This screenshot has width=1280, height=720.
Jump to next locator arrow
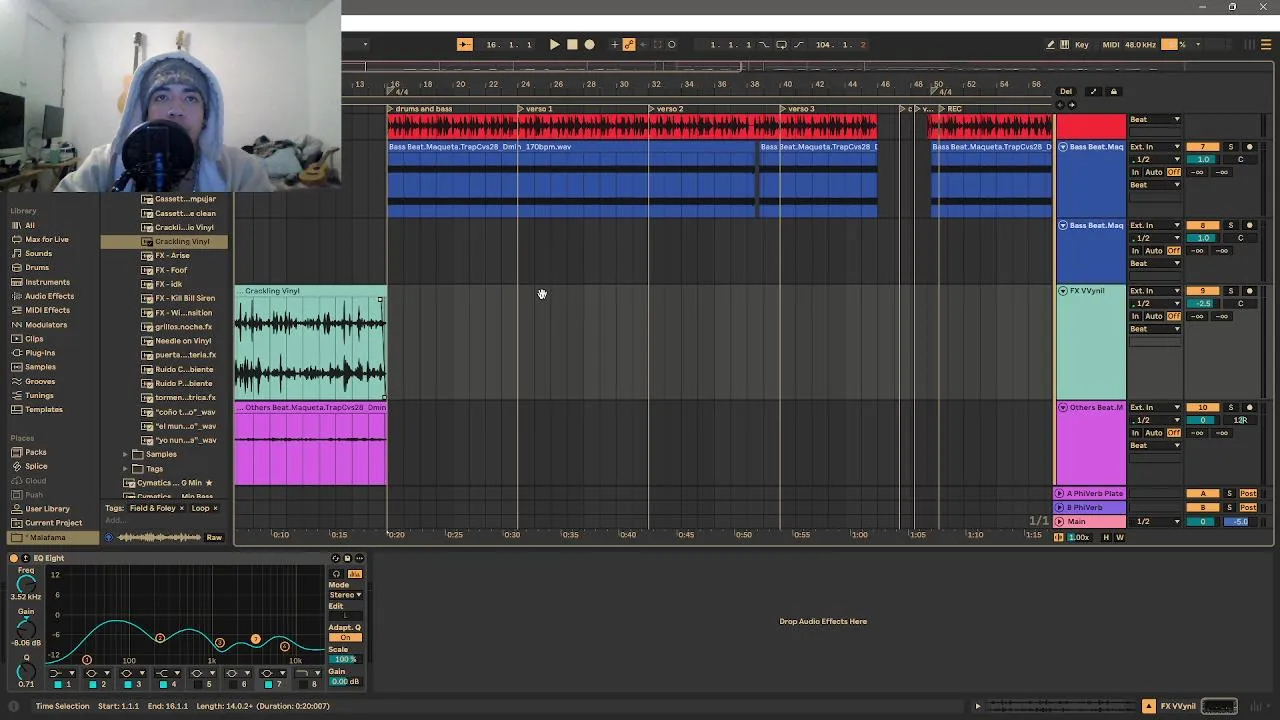[x=1072, y=104]
